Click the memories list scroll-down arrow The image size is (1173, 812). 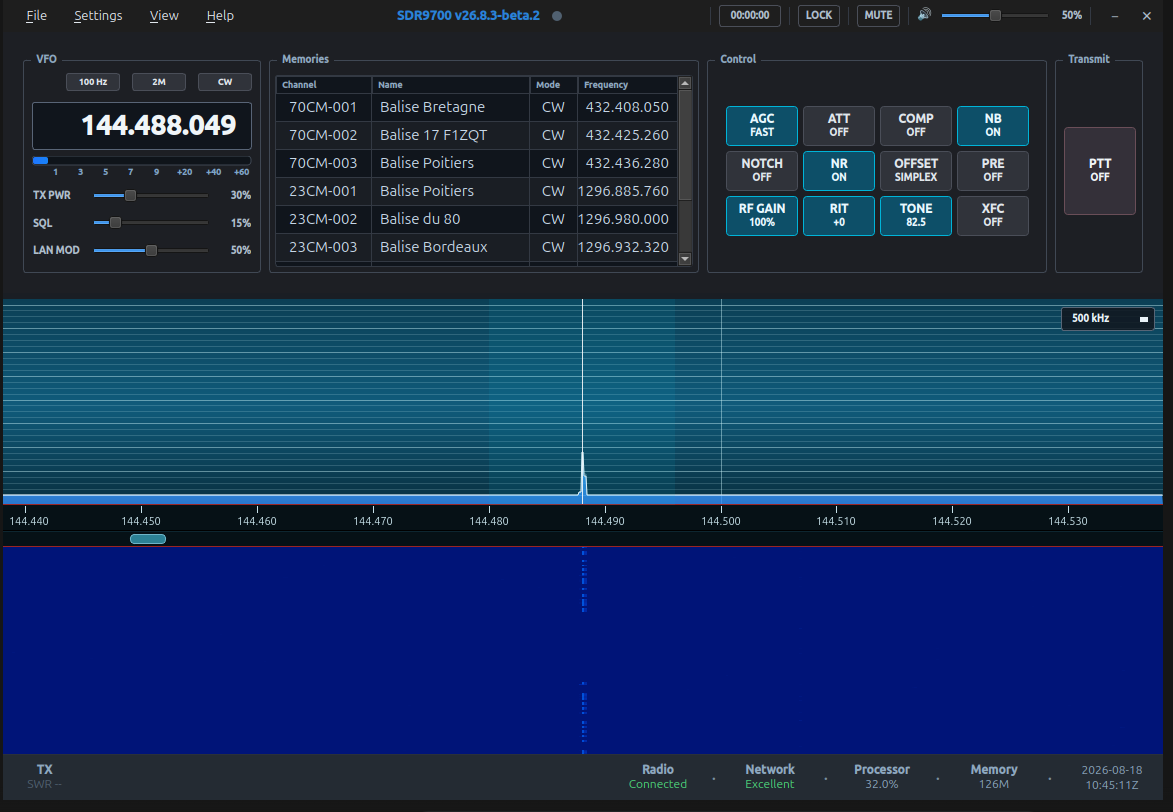pyautogui.click(x=684, y=259)
